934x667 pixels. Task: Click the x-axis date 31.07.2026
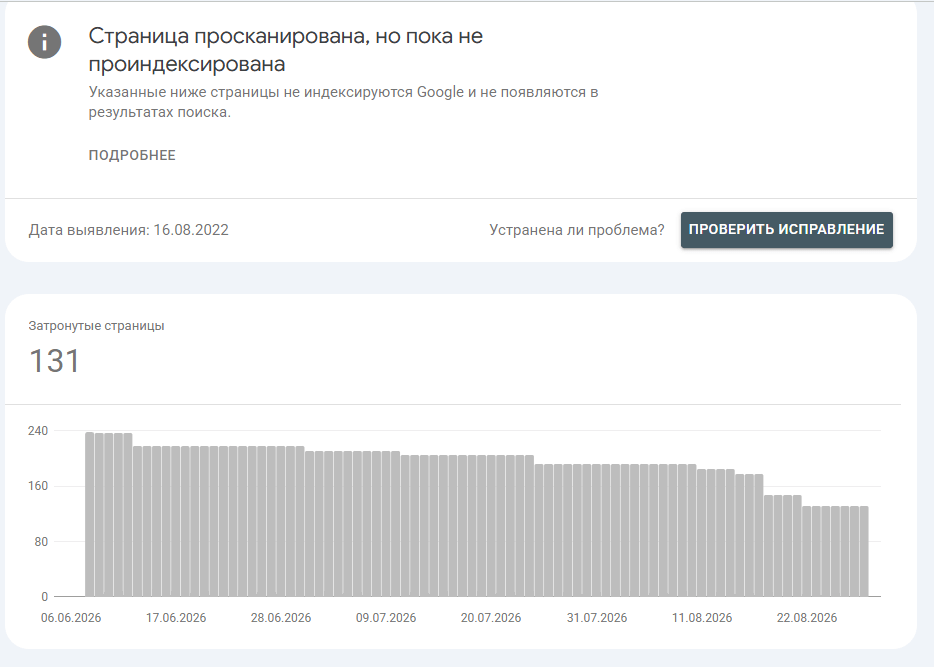point(597,618)
